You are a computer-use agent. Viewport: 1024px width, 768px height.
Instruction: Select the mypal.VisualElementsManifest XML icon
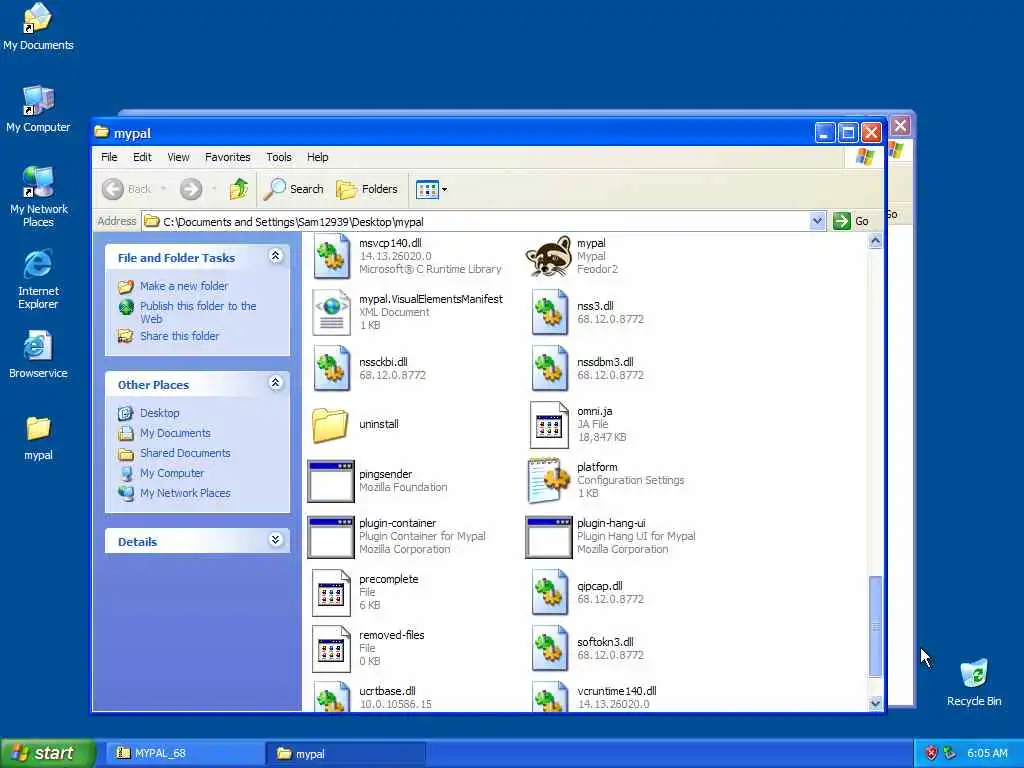coord(331,312)
